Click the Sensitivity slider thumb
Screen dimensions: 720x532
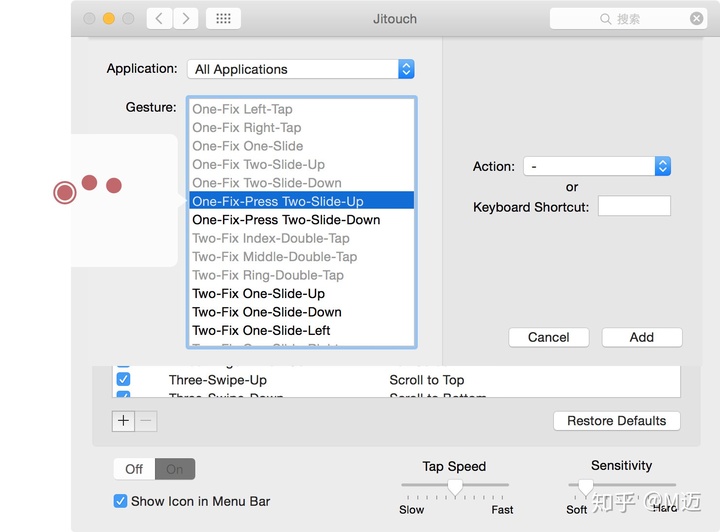tap(585, 487)
